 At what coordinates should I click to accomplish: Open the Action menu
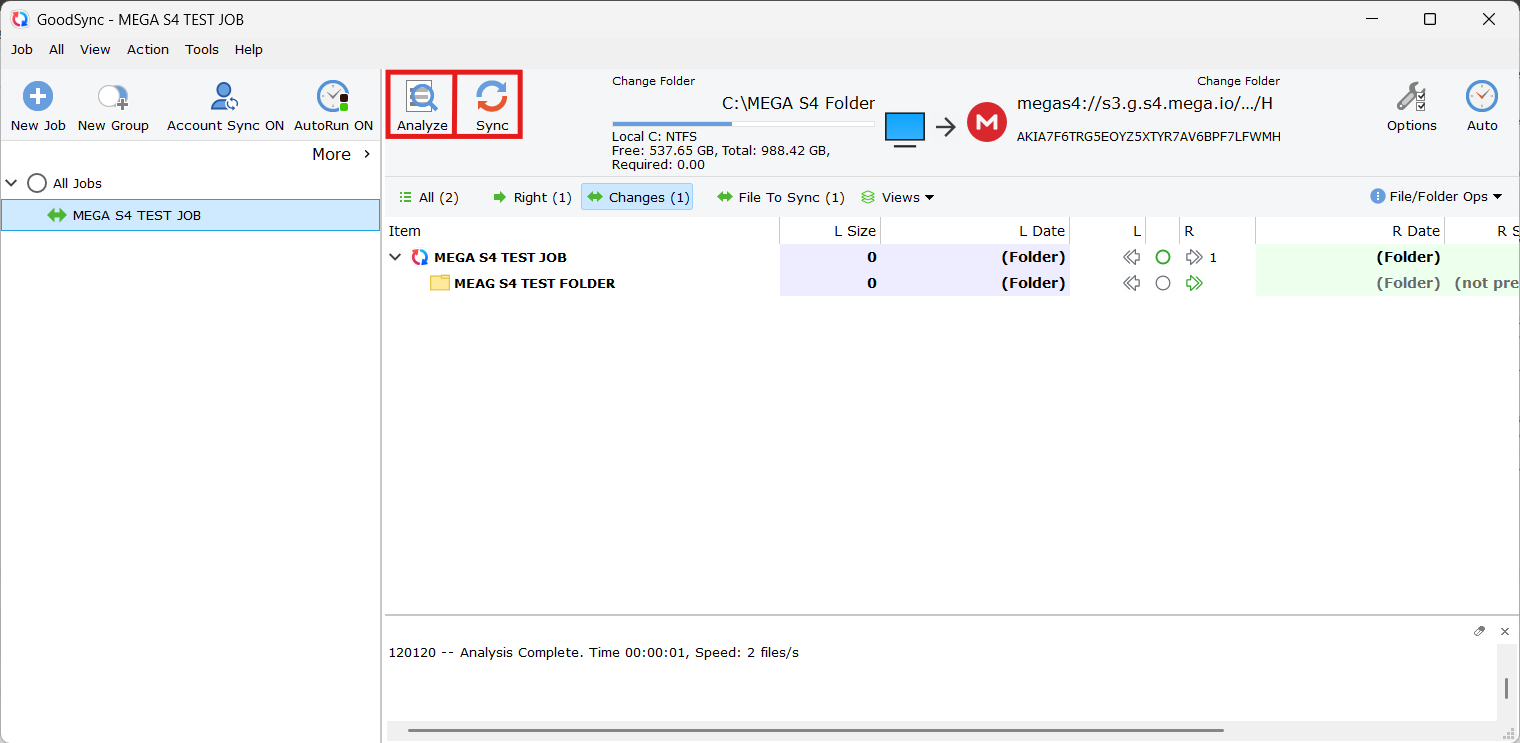(148, 49)
